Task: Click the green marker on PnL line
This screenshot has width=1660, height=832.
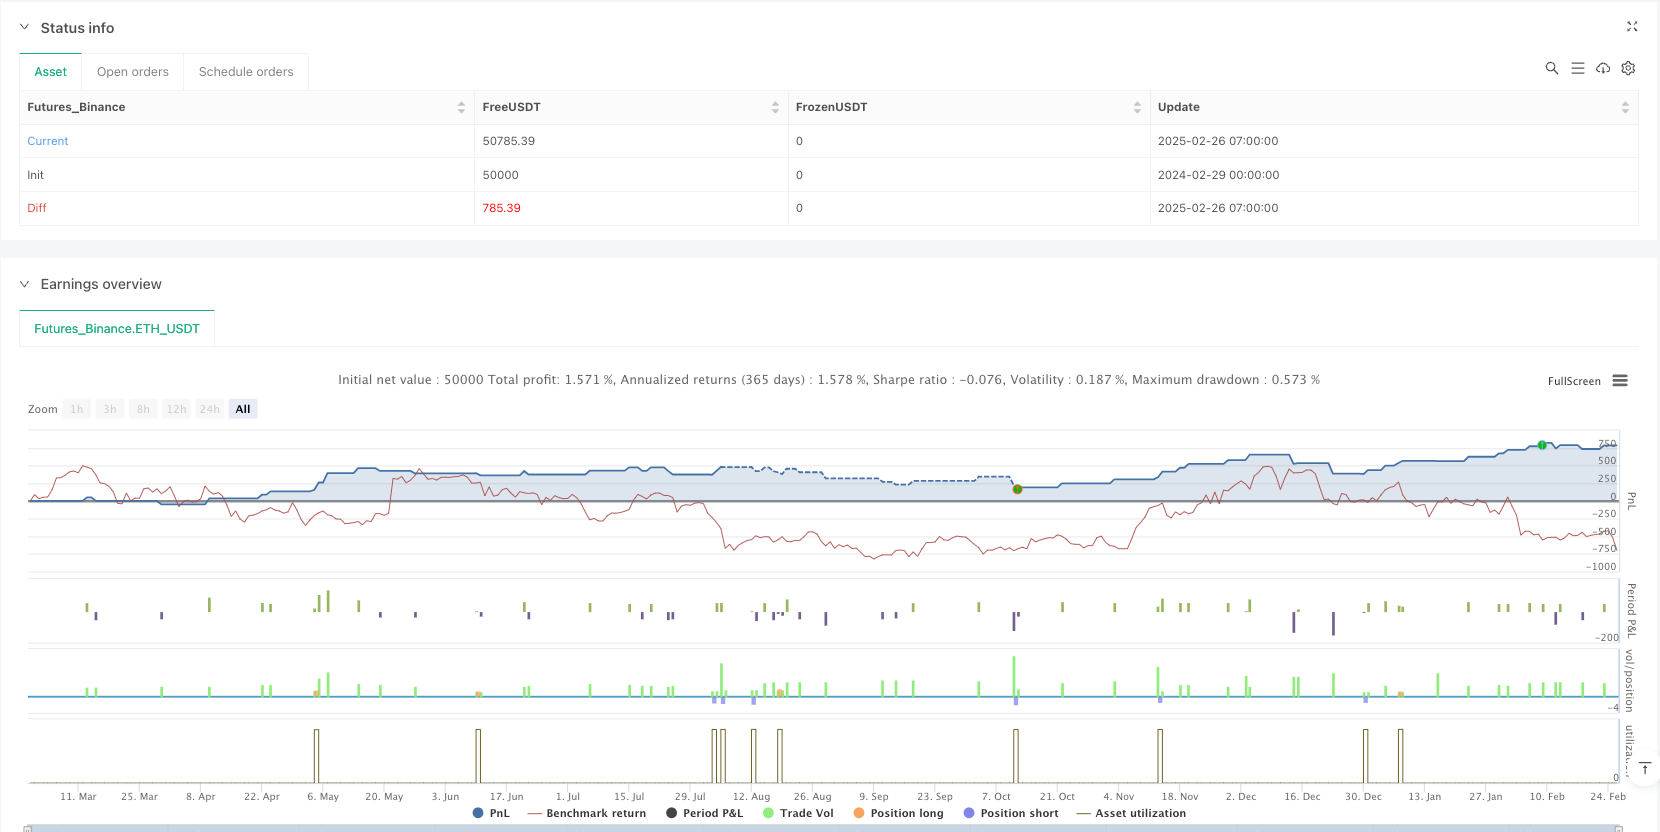Action: pyautogui.click(x=1542, y=445)
